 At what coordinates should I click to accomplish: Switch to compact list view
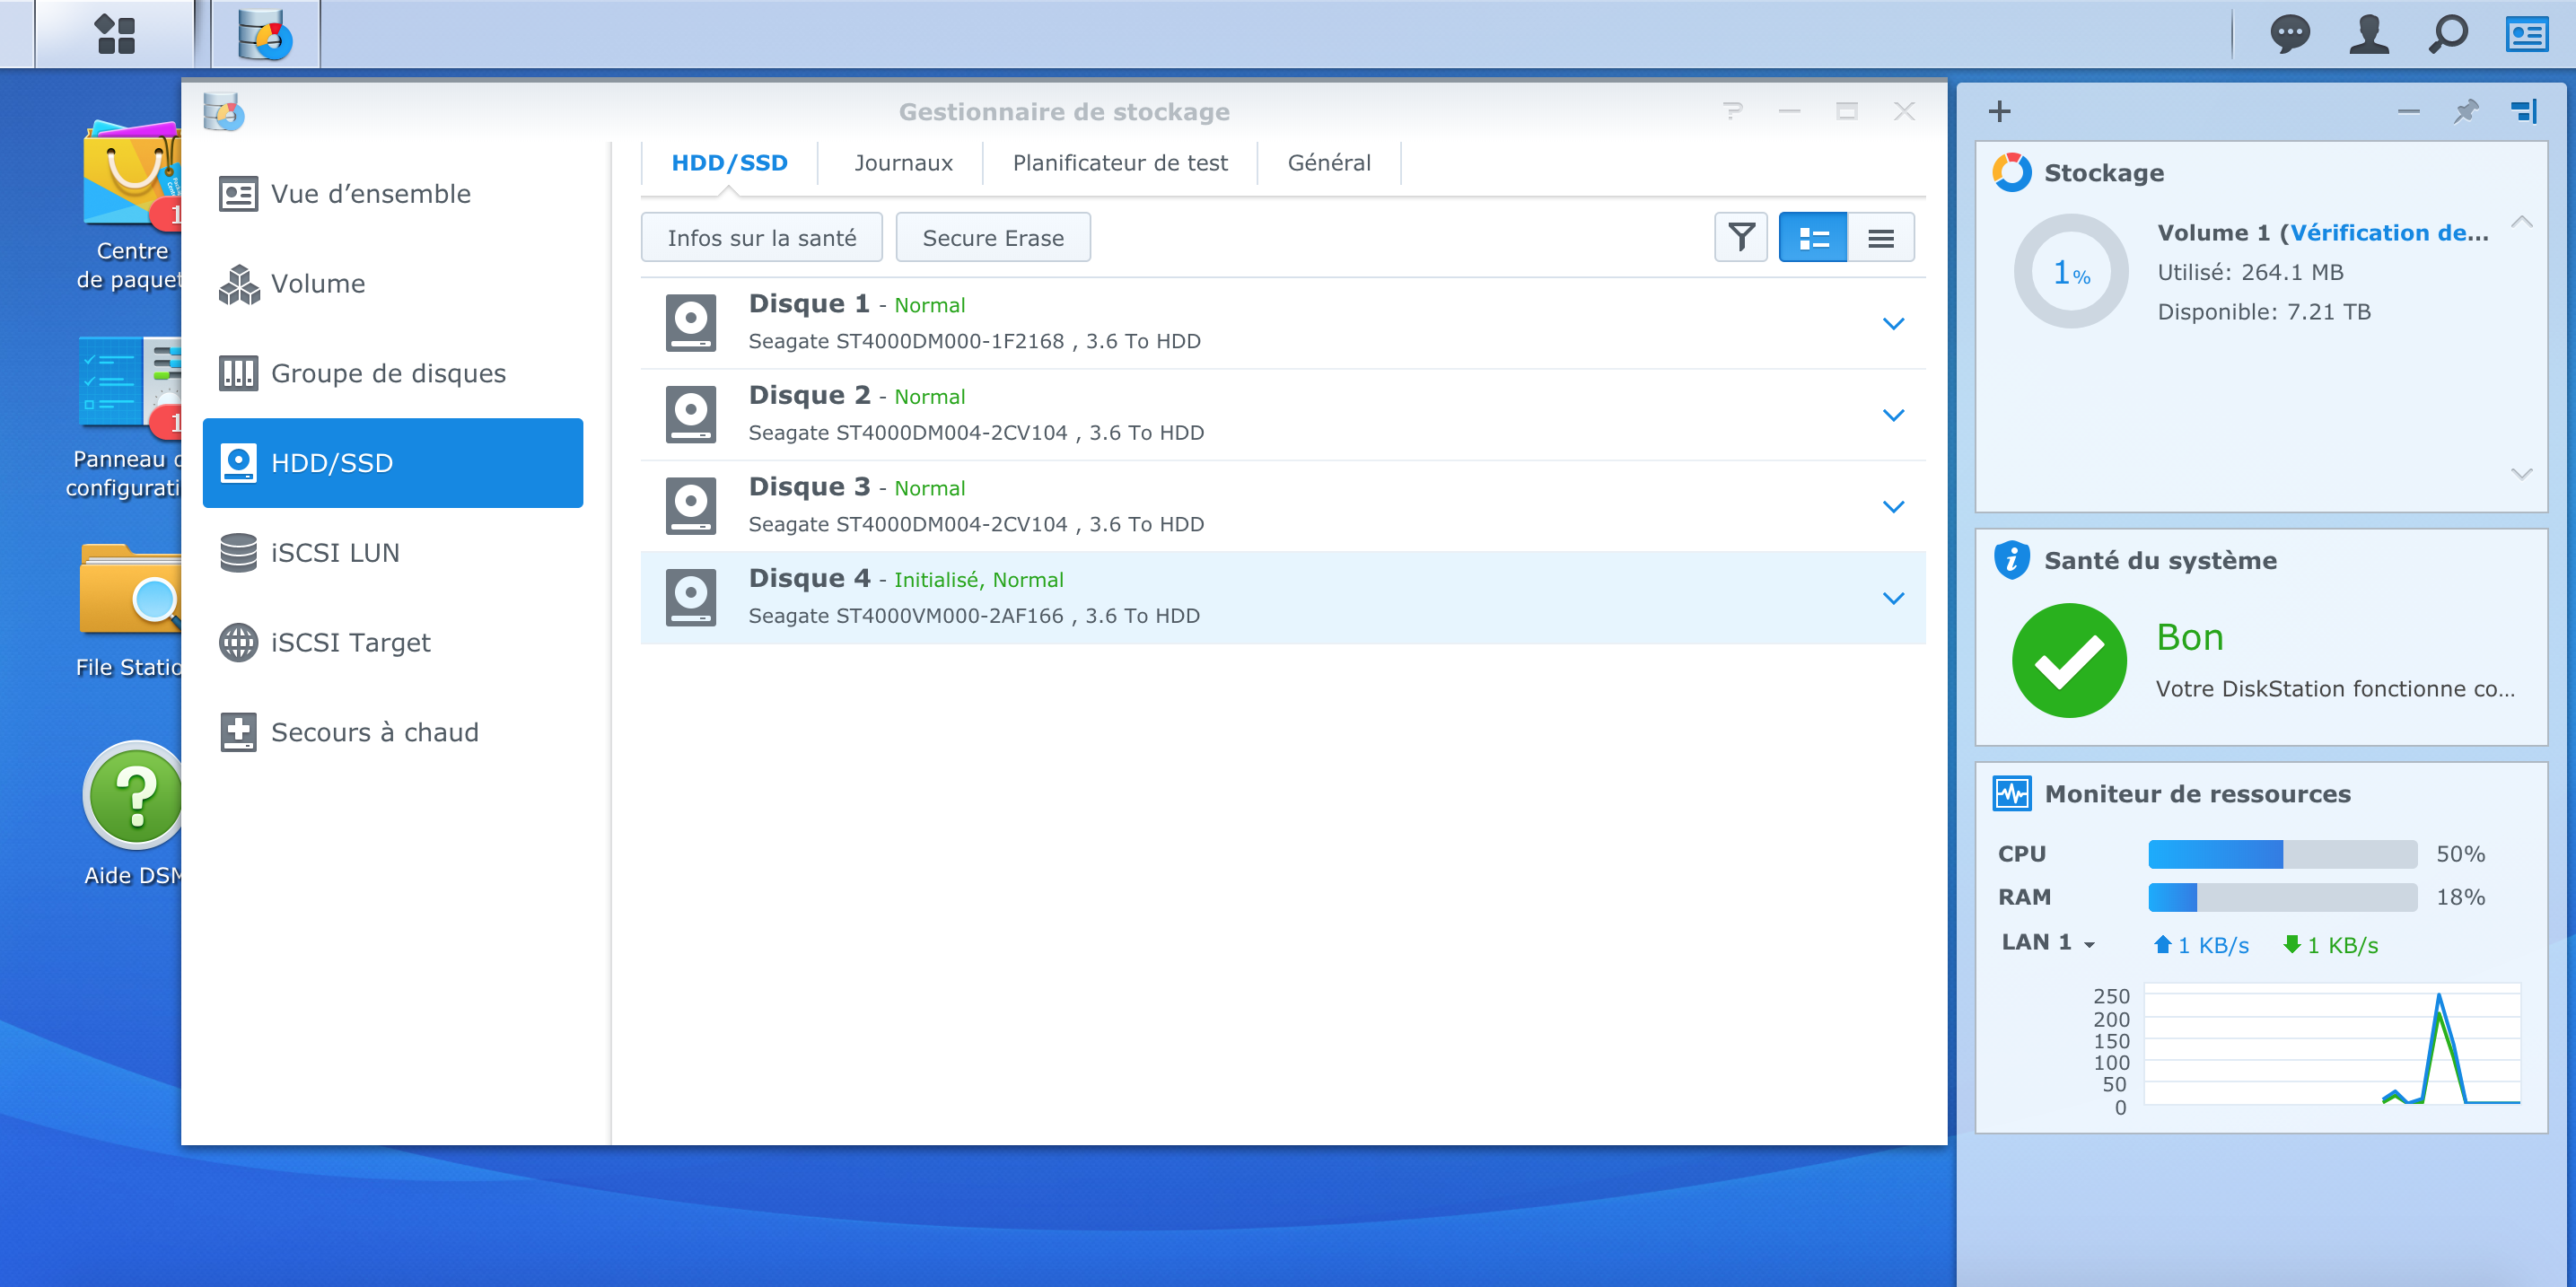(1881, 237)
